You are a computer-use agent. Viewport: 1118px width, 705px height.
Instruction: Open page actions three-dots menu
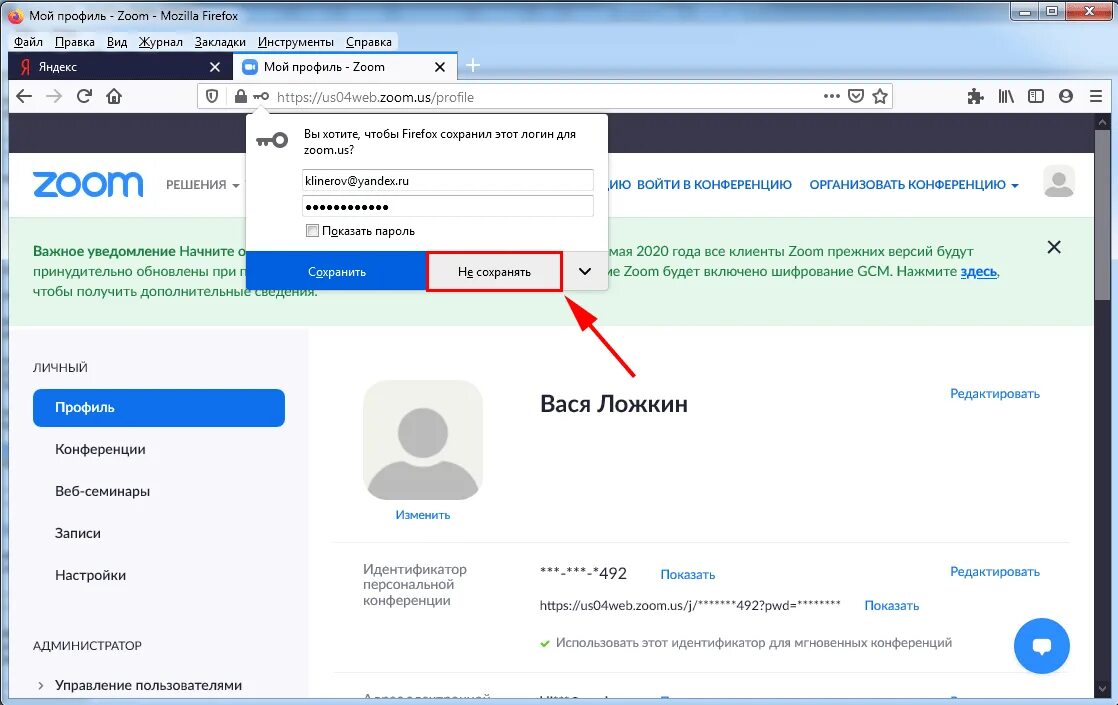[831, 96]
